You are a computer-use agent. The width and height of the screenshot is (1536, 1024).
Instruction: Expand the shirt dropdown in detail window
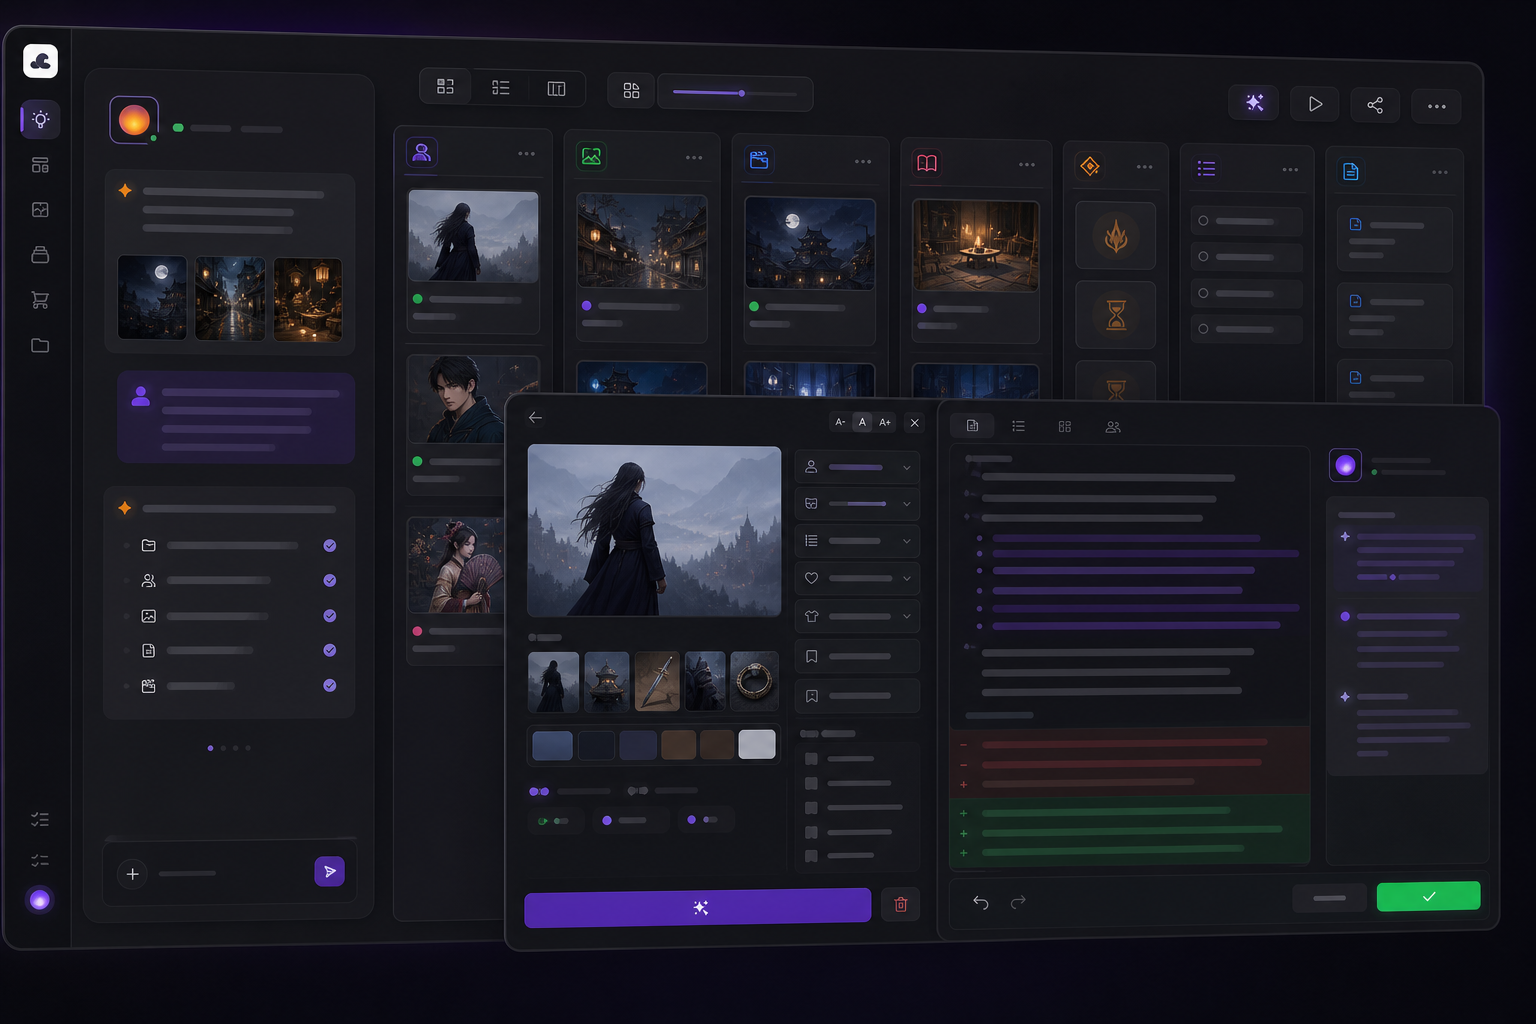coord(857,616)
